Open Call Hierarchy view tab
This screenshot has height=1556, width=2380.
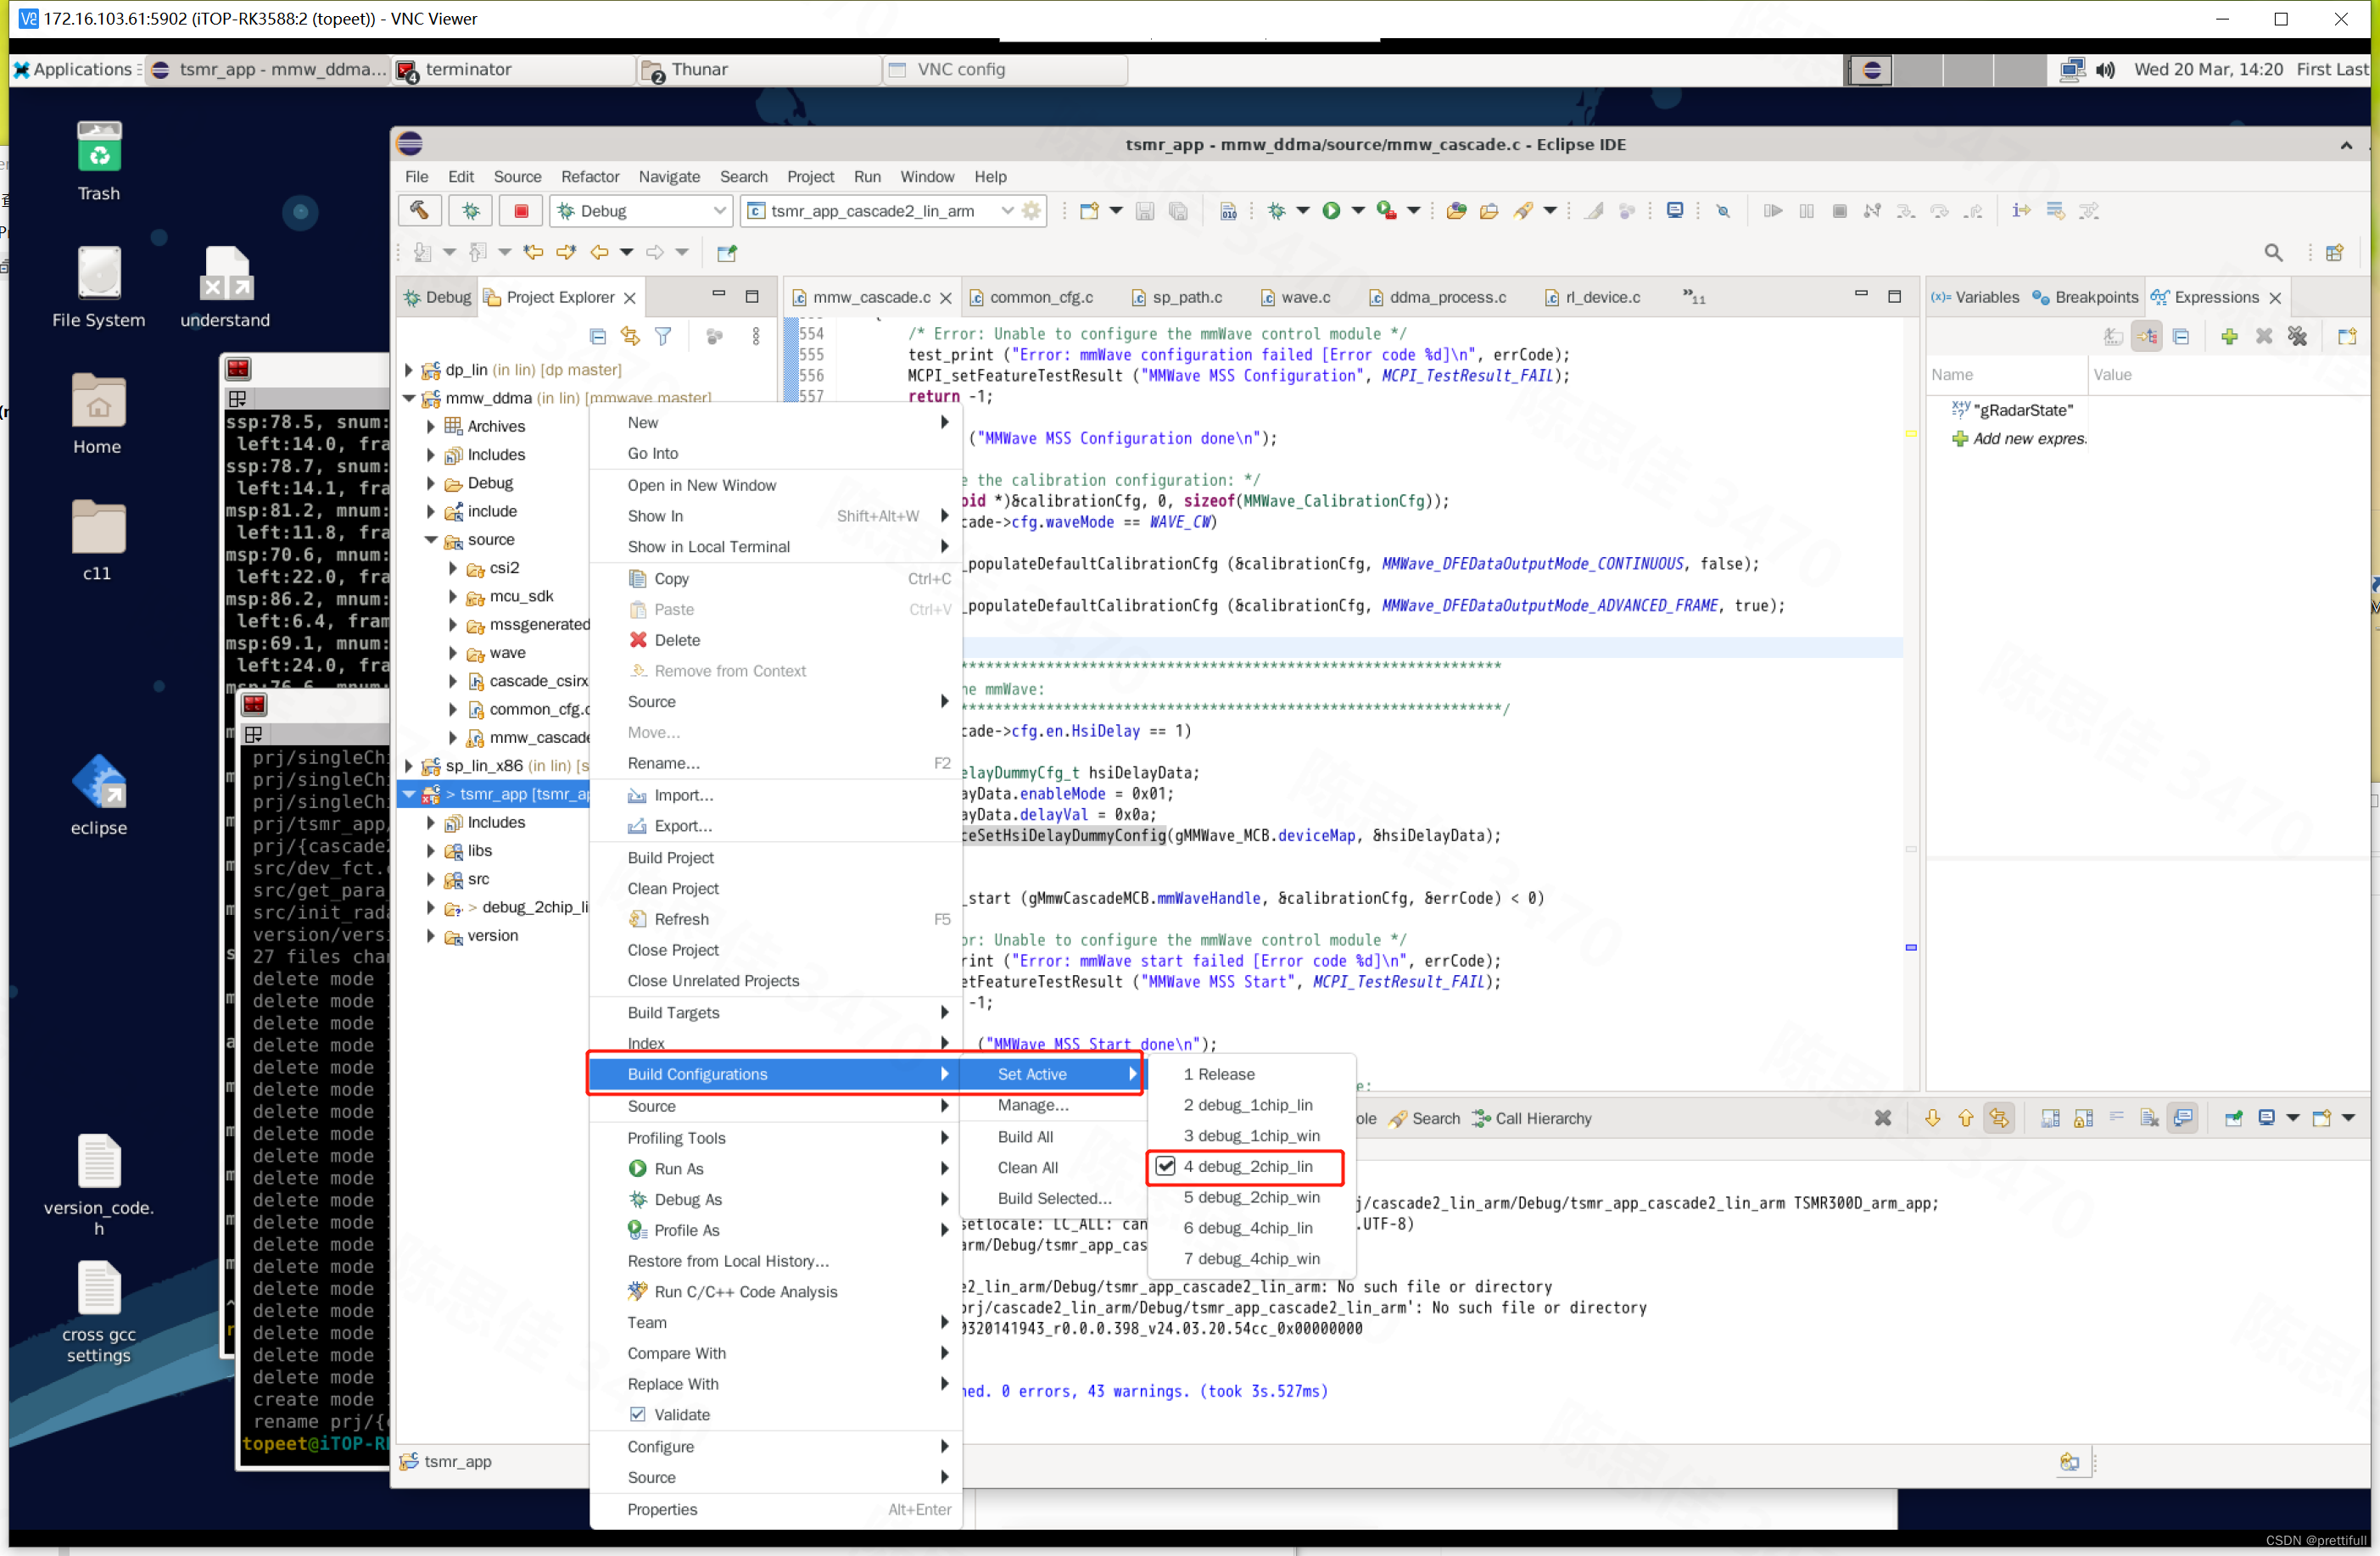click(x=1531, y=1118)
